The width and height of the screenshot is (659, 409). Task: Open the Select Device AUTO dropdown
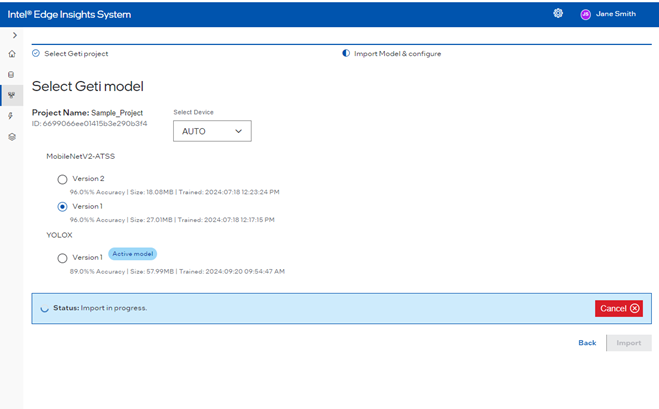click(x=212, y=131)
